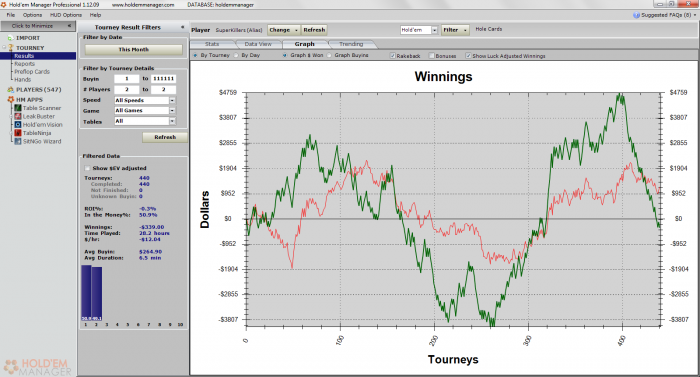Open the Speed dropdown

[x=172, y=100]
